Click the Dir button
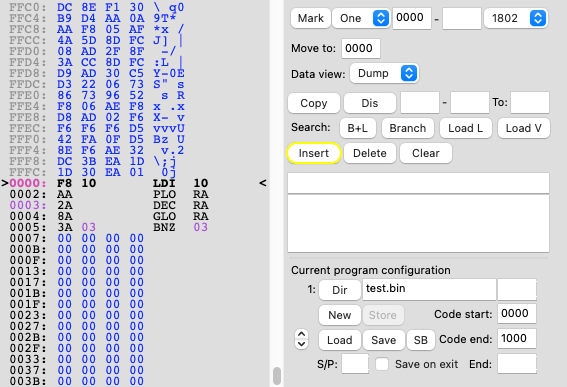This screenshot has width=567, height=387. 340,290
